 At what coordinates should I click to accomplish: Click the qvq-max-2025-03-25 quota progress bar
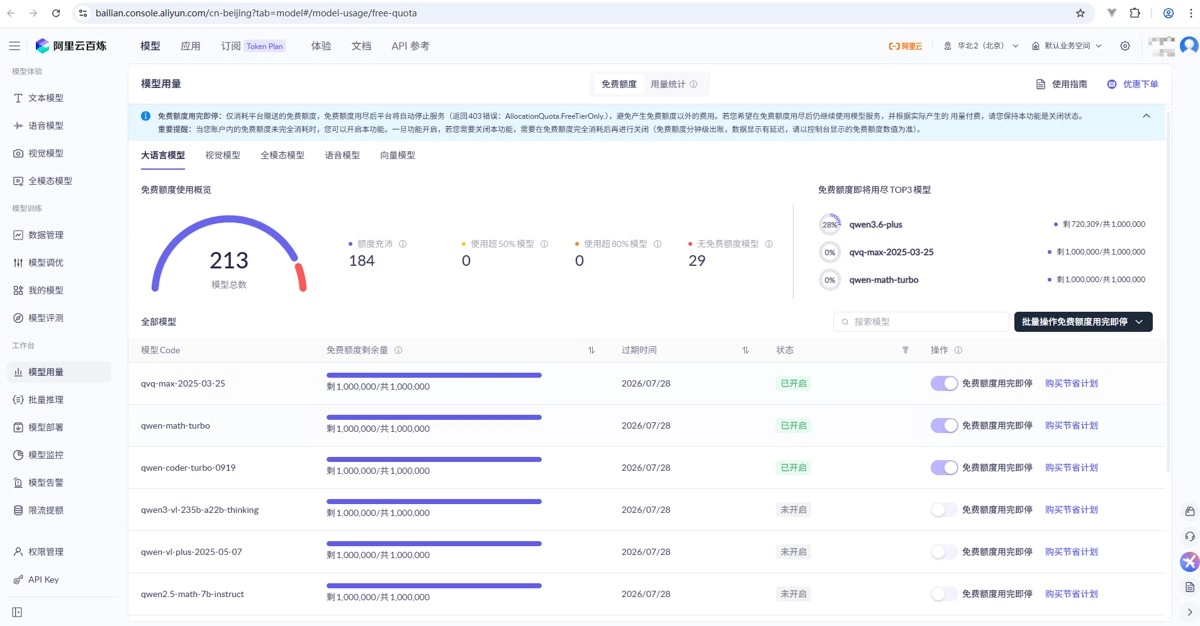point(434,375)
